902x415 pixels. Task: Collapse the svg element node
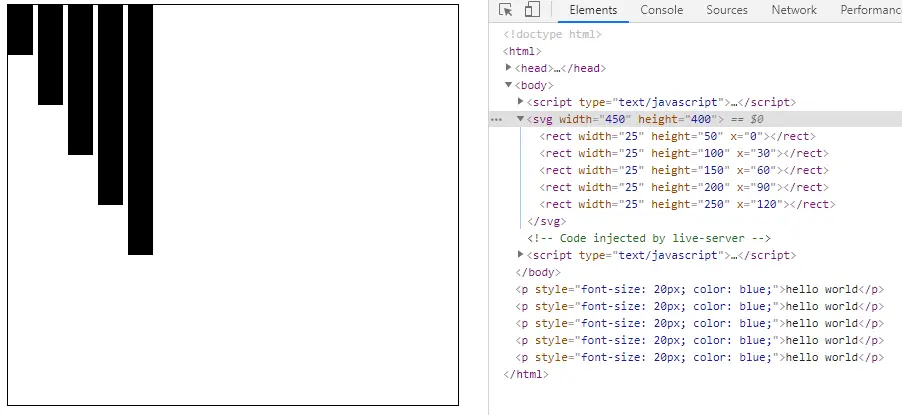point(521,119)
